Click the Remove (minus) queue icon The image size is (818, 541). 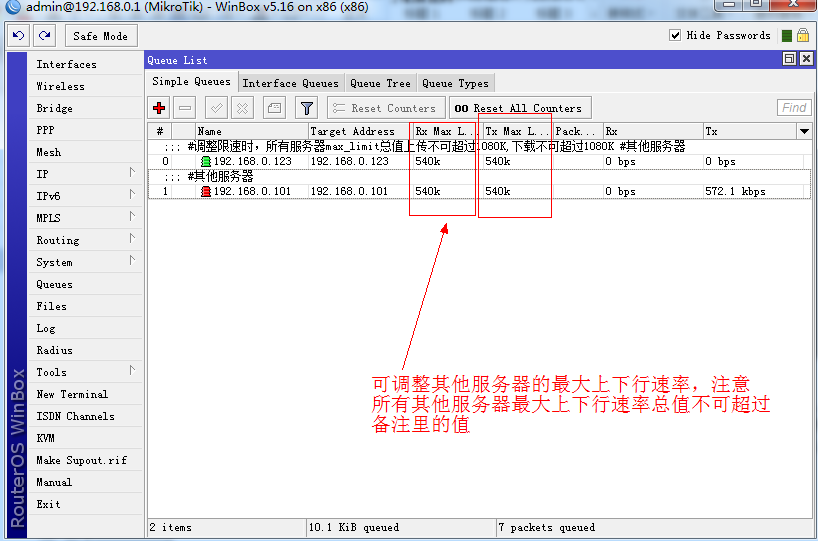pyautogui.click(x=185, y=108)
